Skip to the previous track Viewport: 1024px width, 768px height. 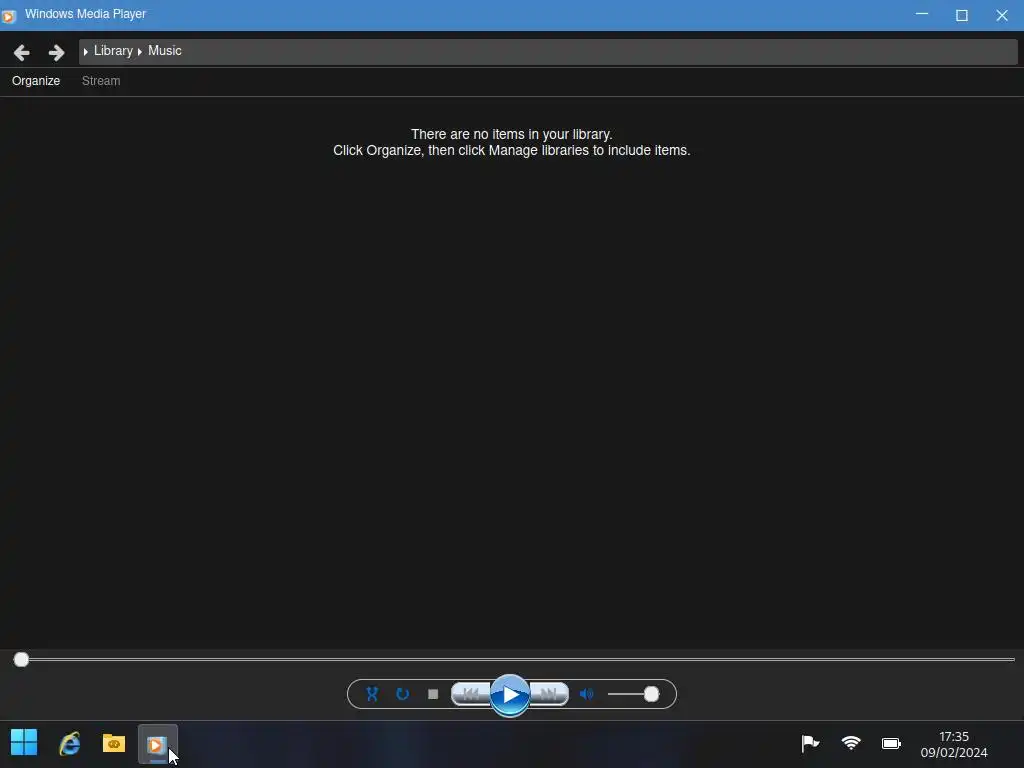coord(470,694)
